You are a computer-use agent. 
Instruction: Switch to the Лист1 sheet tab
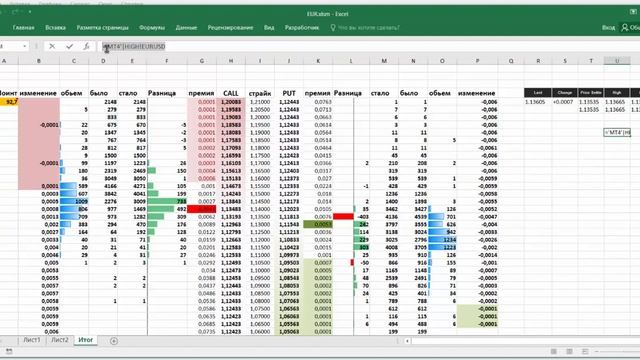[x=32, y=340]
